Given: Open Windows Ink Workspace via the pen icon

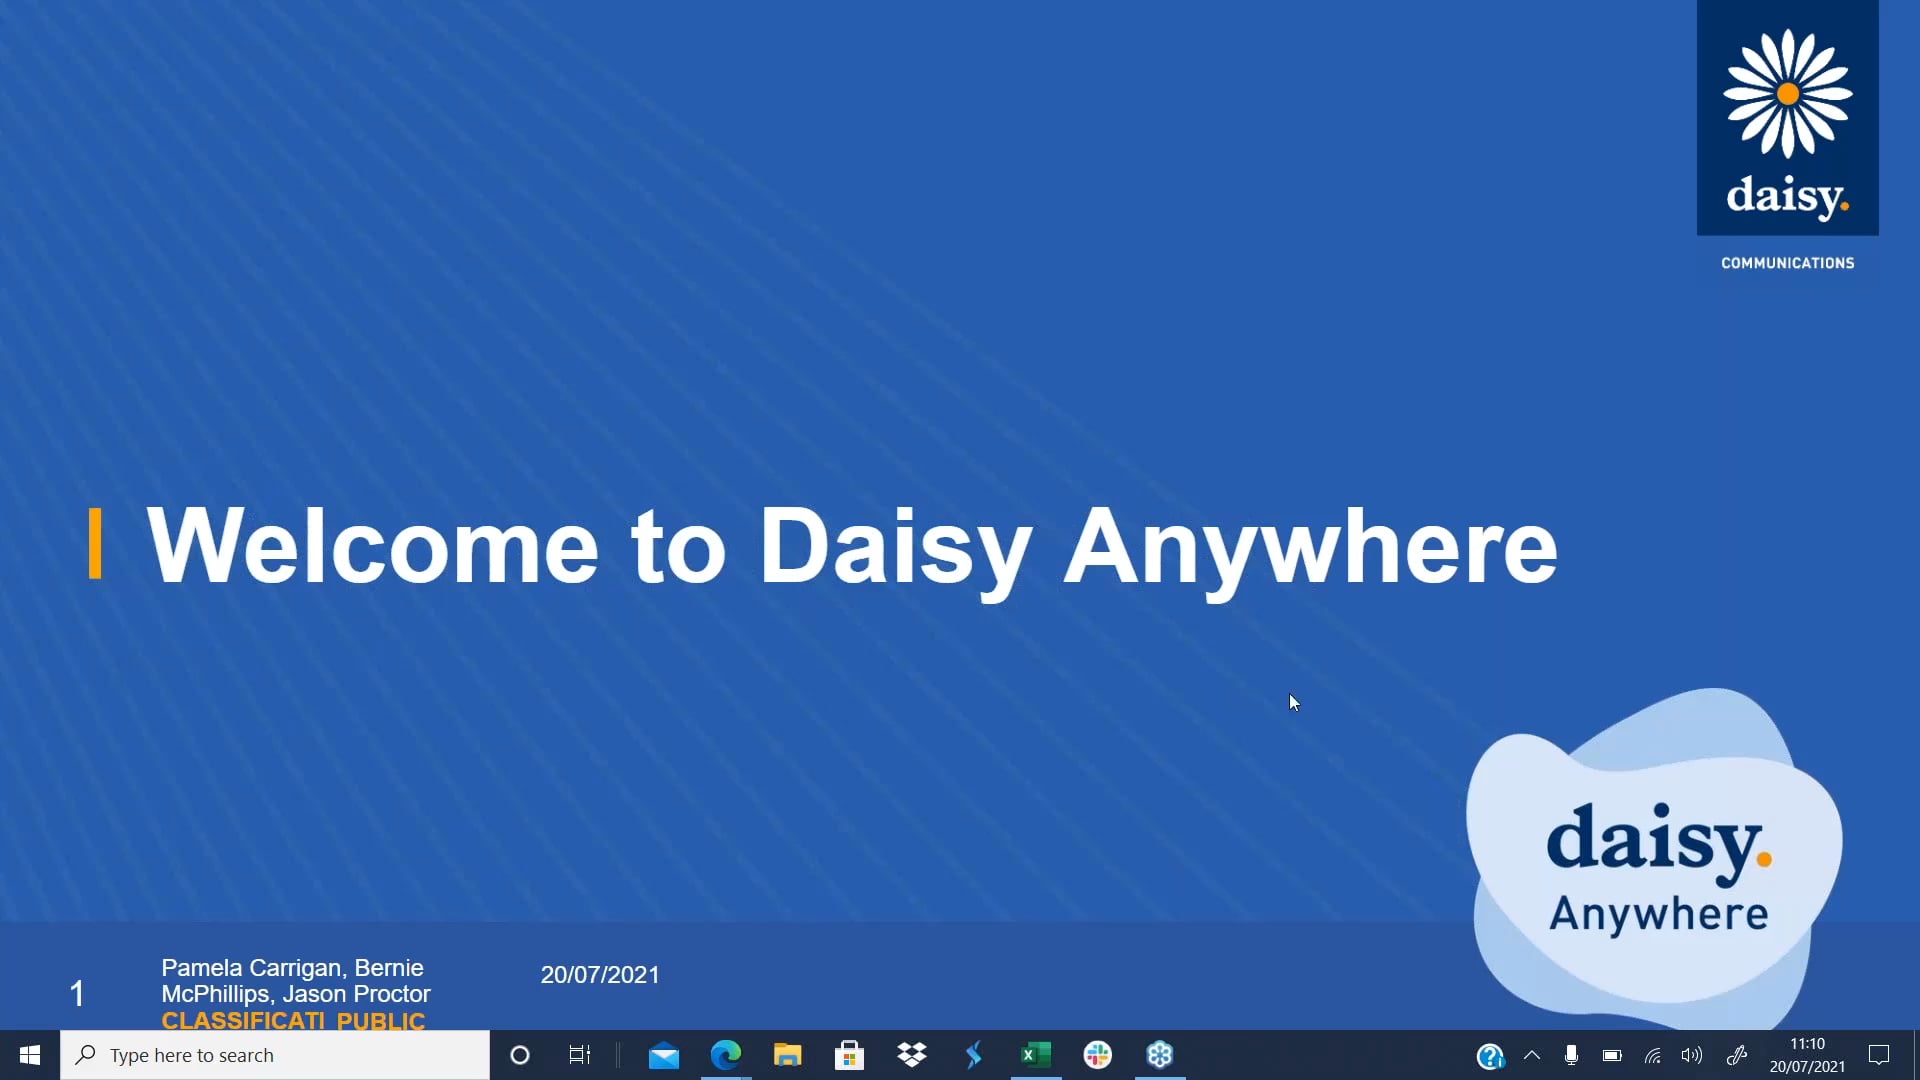Looking at the screenshot, I should coord(1735,1055).
